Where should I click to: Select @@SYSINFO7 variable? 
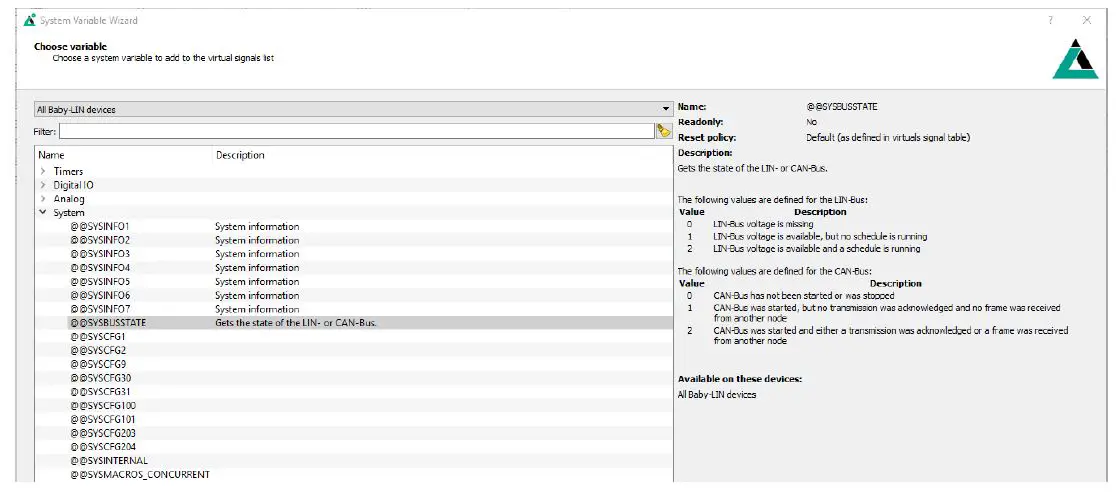(100, 309)
